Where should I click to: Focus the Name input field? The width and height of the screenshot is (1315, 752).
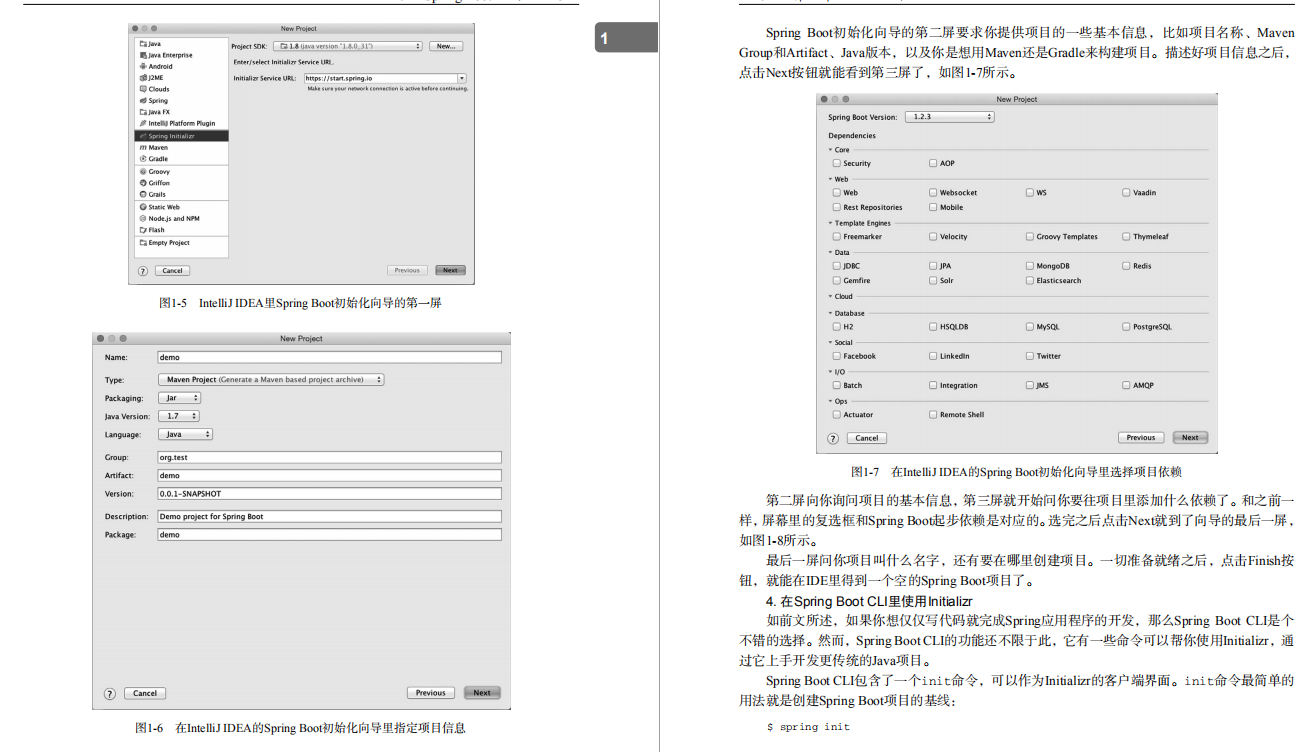click(x=329, y=357)
